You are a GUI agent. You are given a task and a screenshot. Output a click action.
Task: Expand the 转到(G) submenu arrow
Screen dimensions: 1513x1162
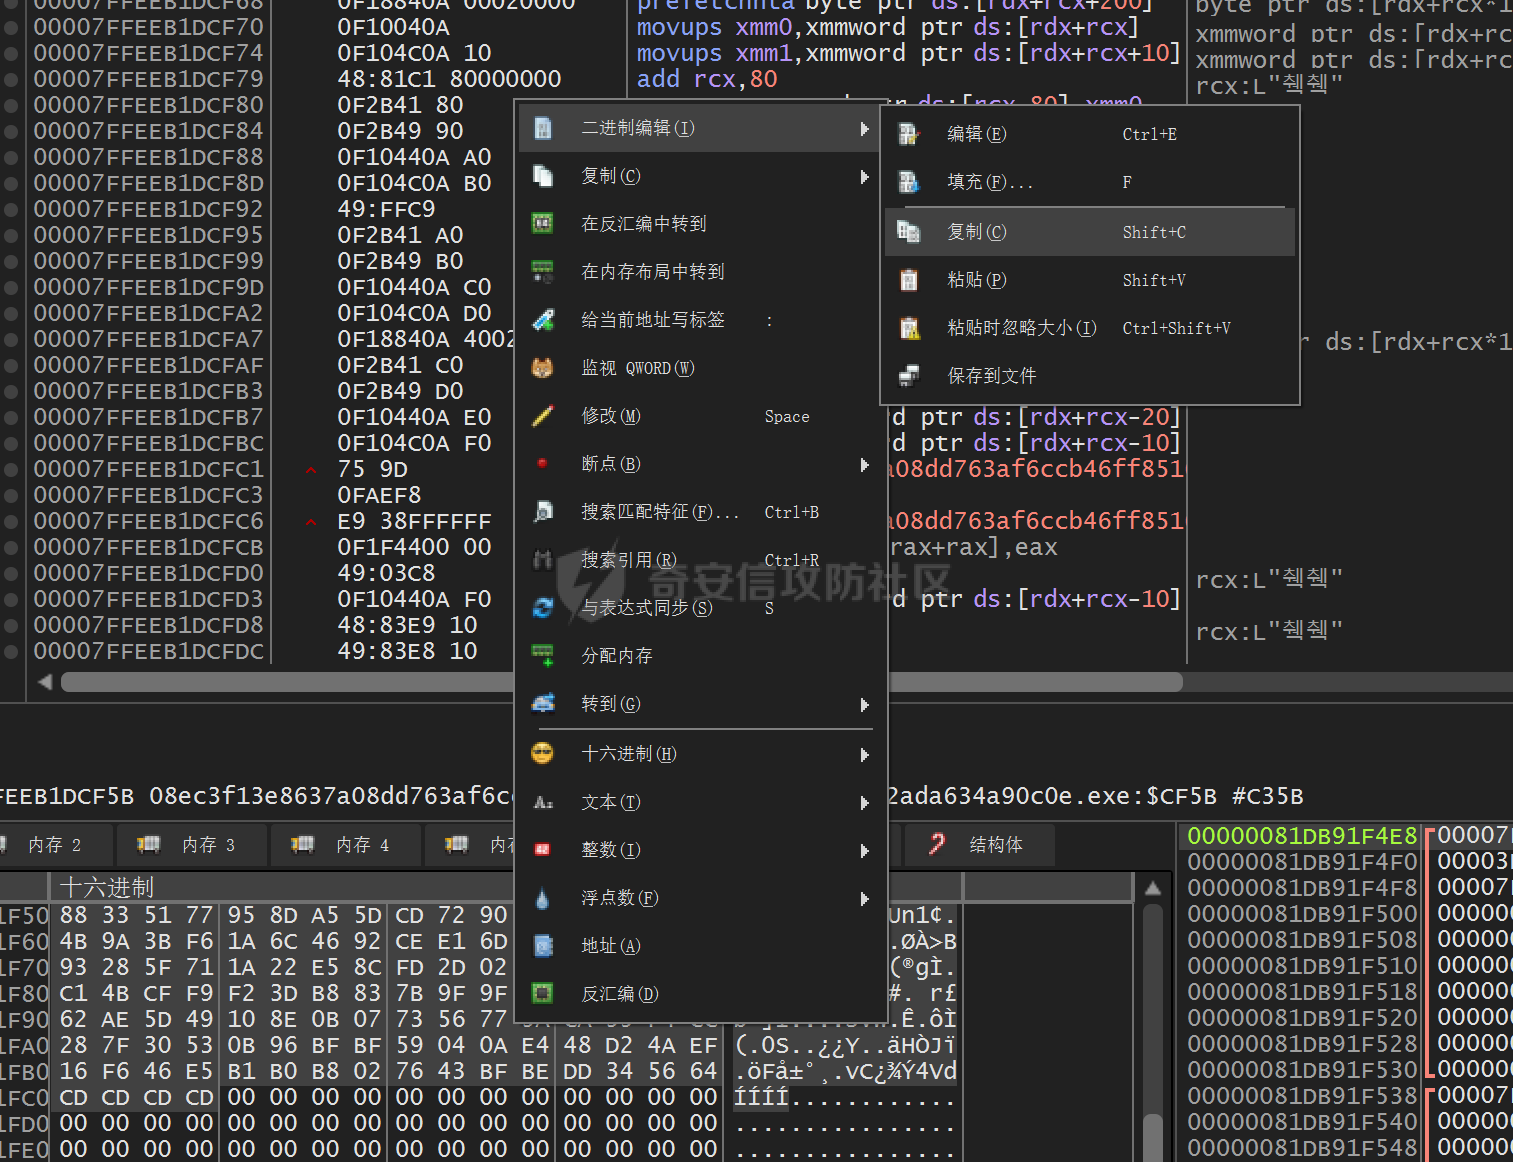point(864,705)
